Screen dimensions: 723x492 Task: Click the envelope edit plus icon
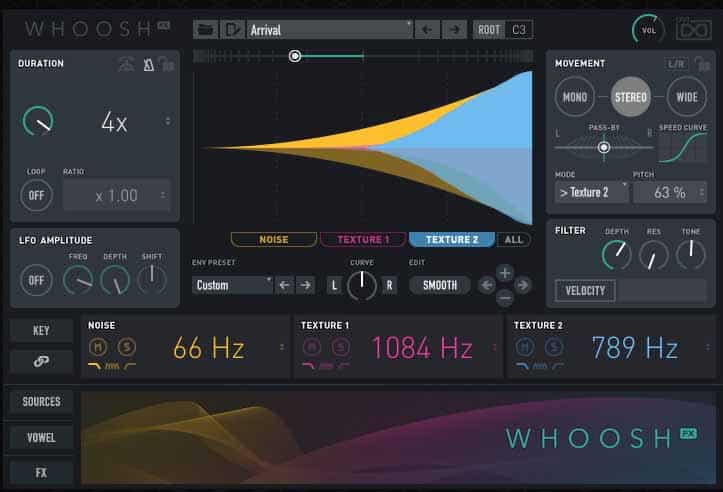[505, 273]
